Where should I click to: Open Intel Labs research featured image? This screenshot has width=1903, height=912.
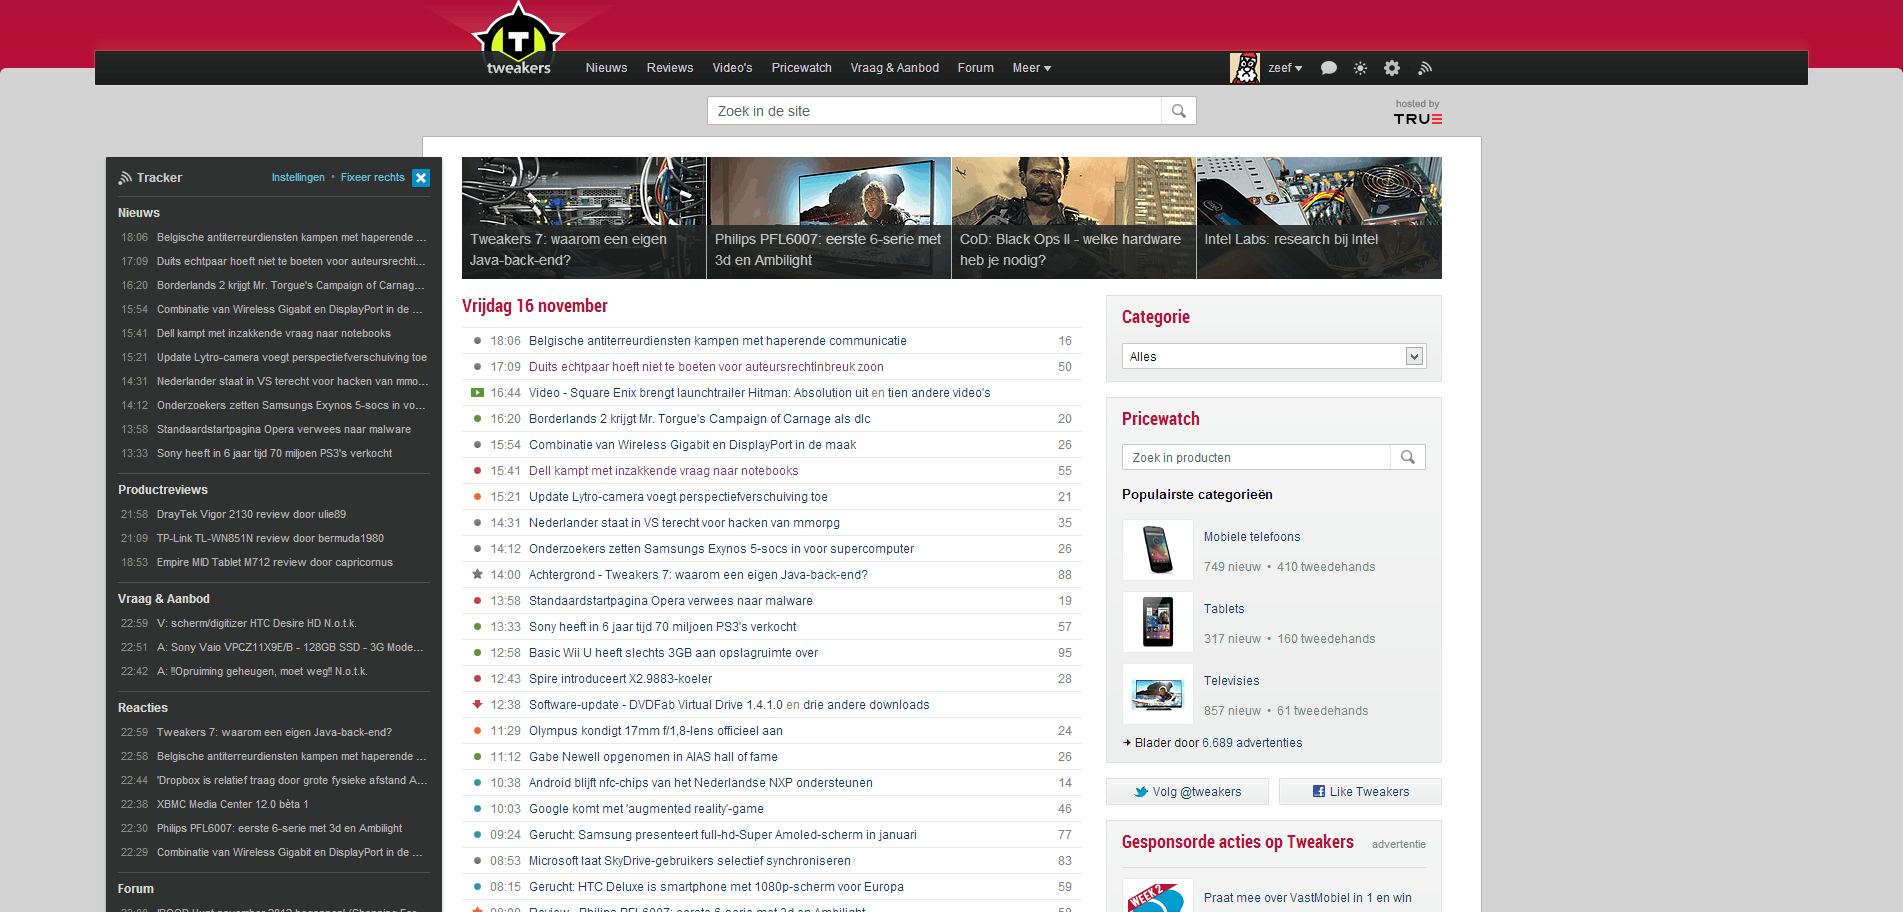pos(1319,218)
